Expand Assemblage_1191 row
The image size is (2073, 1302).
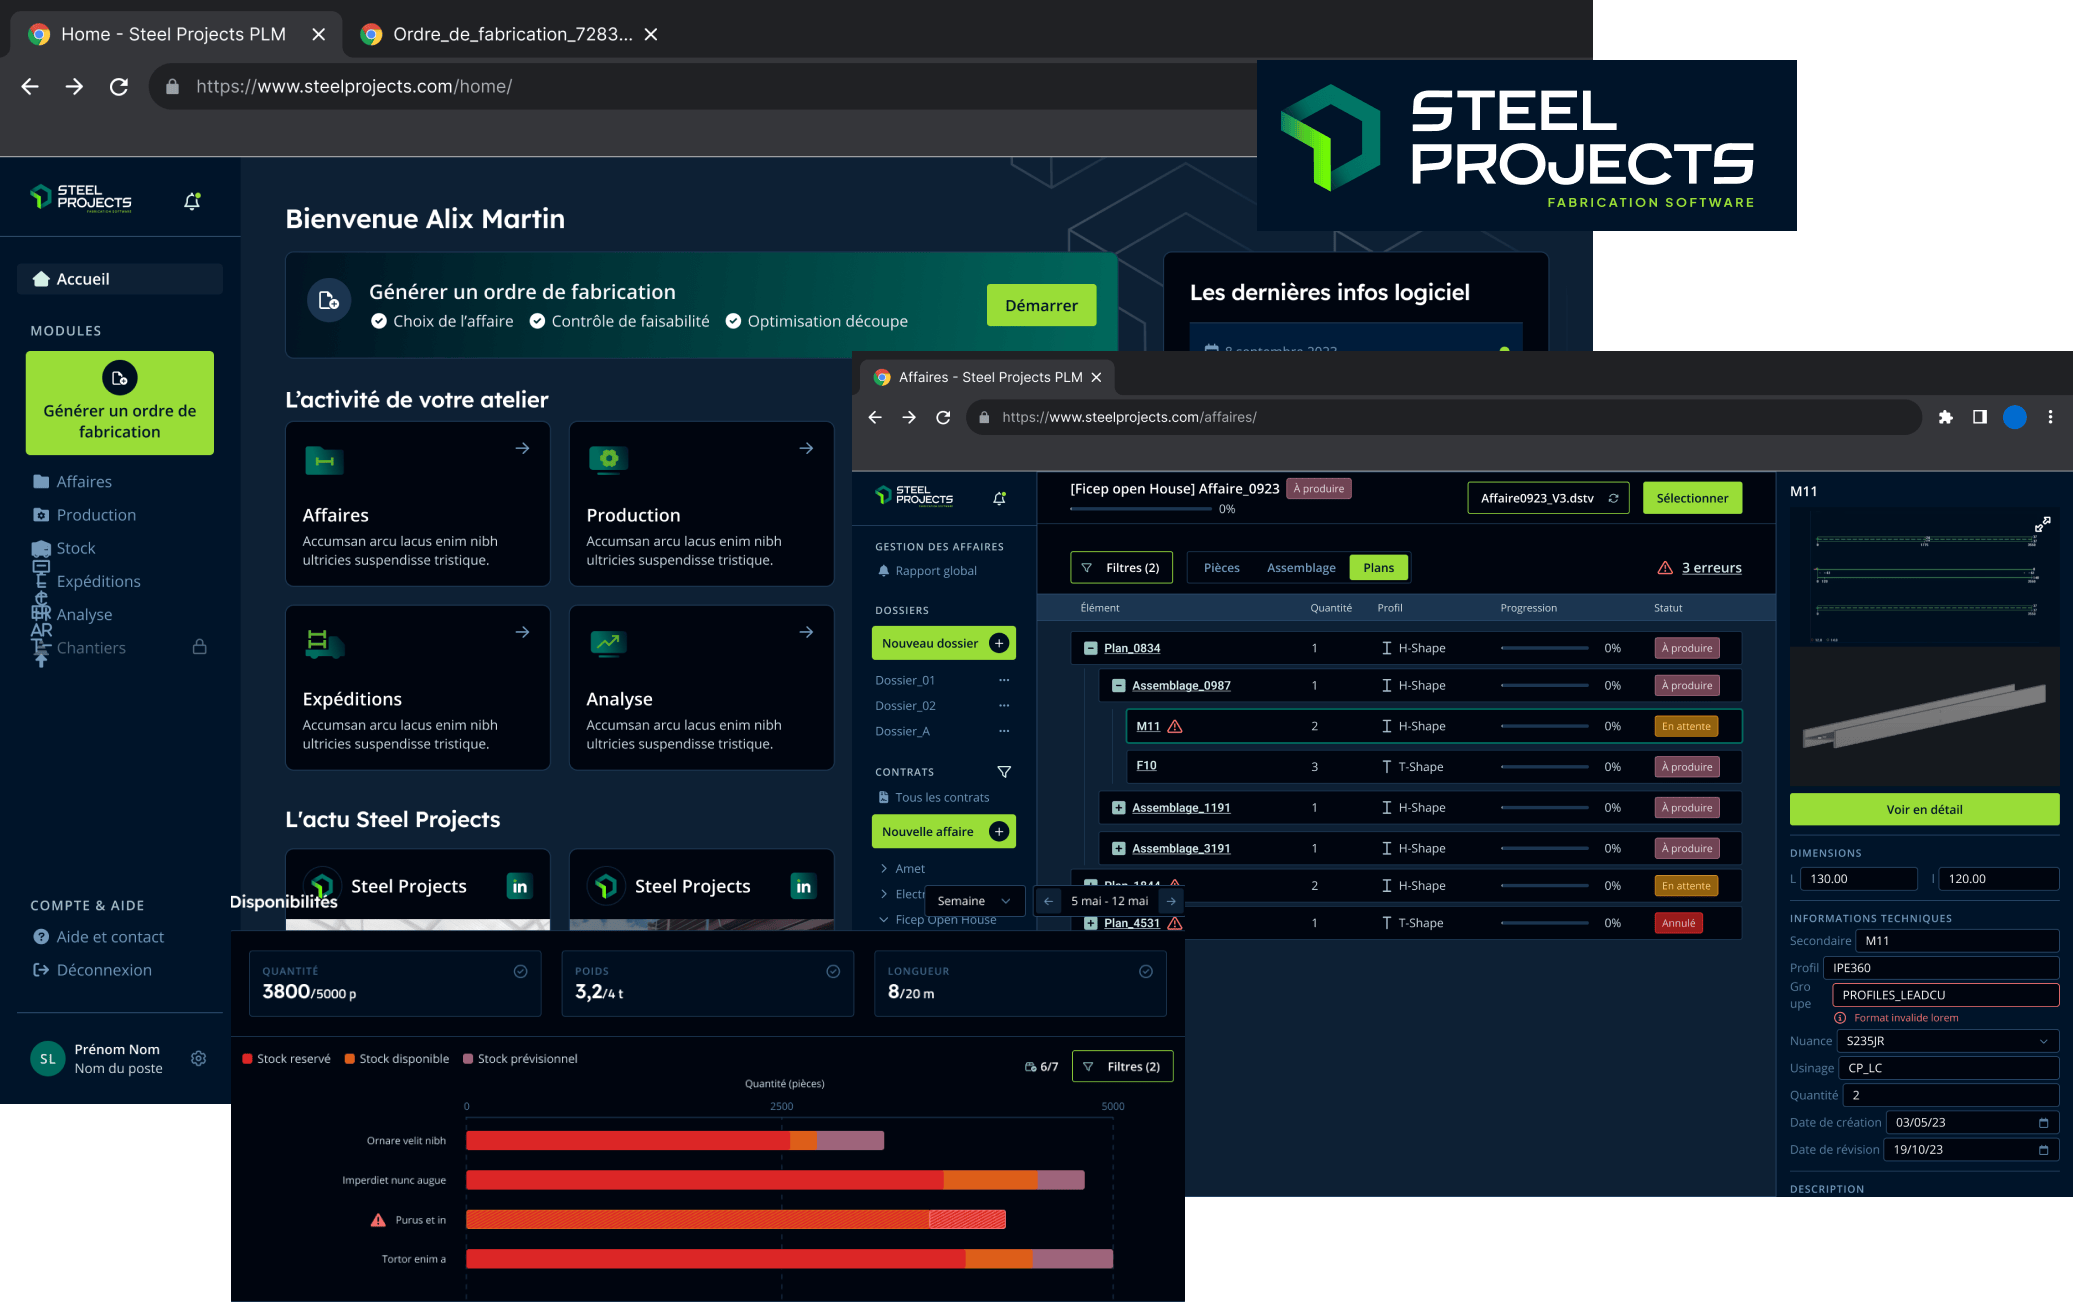[x=1119, y=807]
